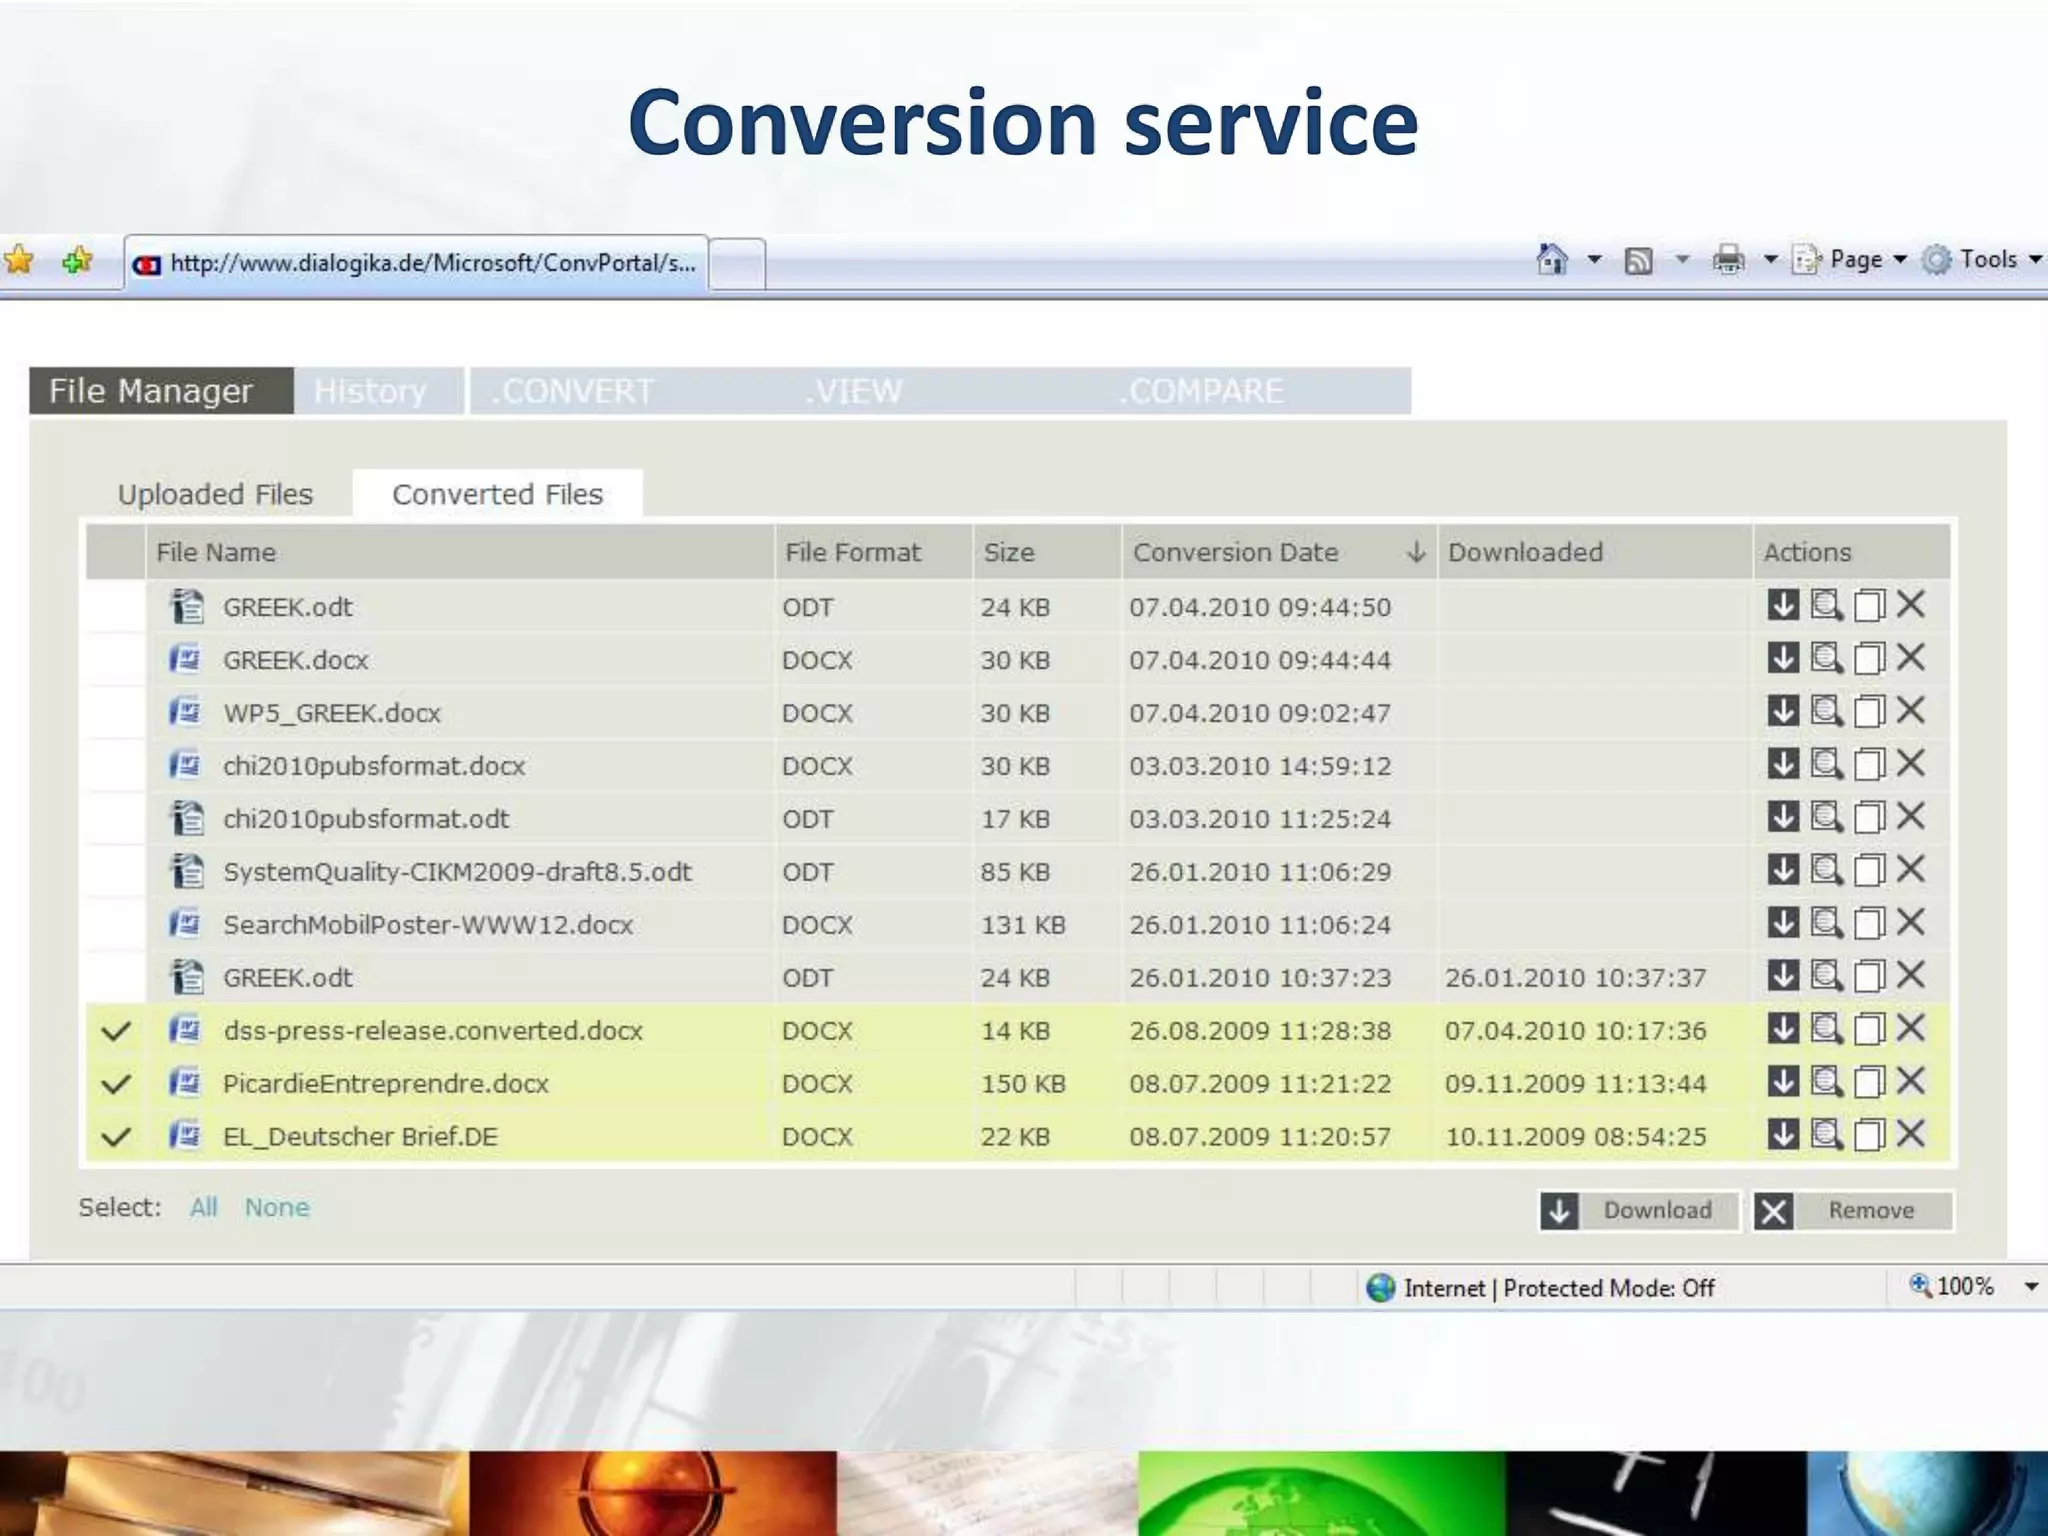Click the zoom magnifier in status bar
Viewport: 2048px width, 1536px height.
(1920, 1285)
